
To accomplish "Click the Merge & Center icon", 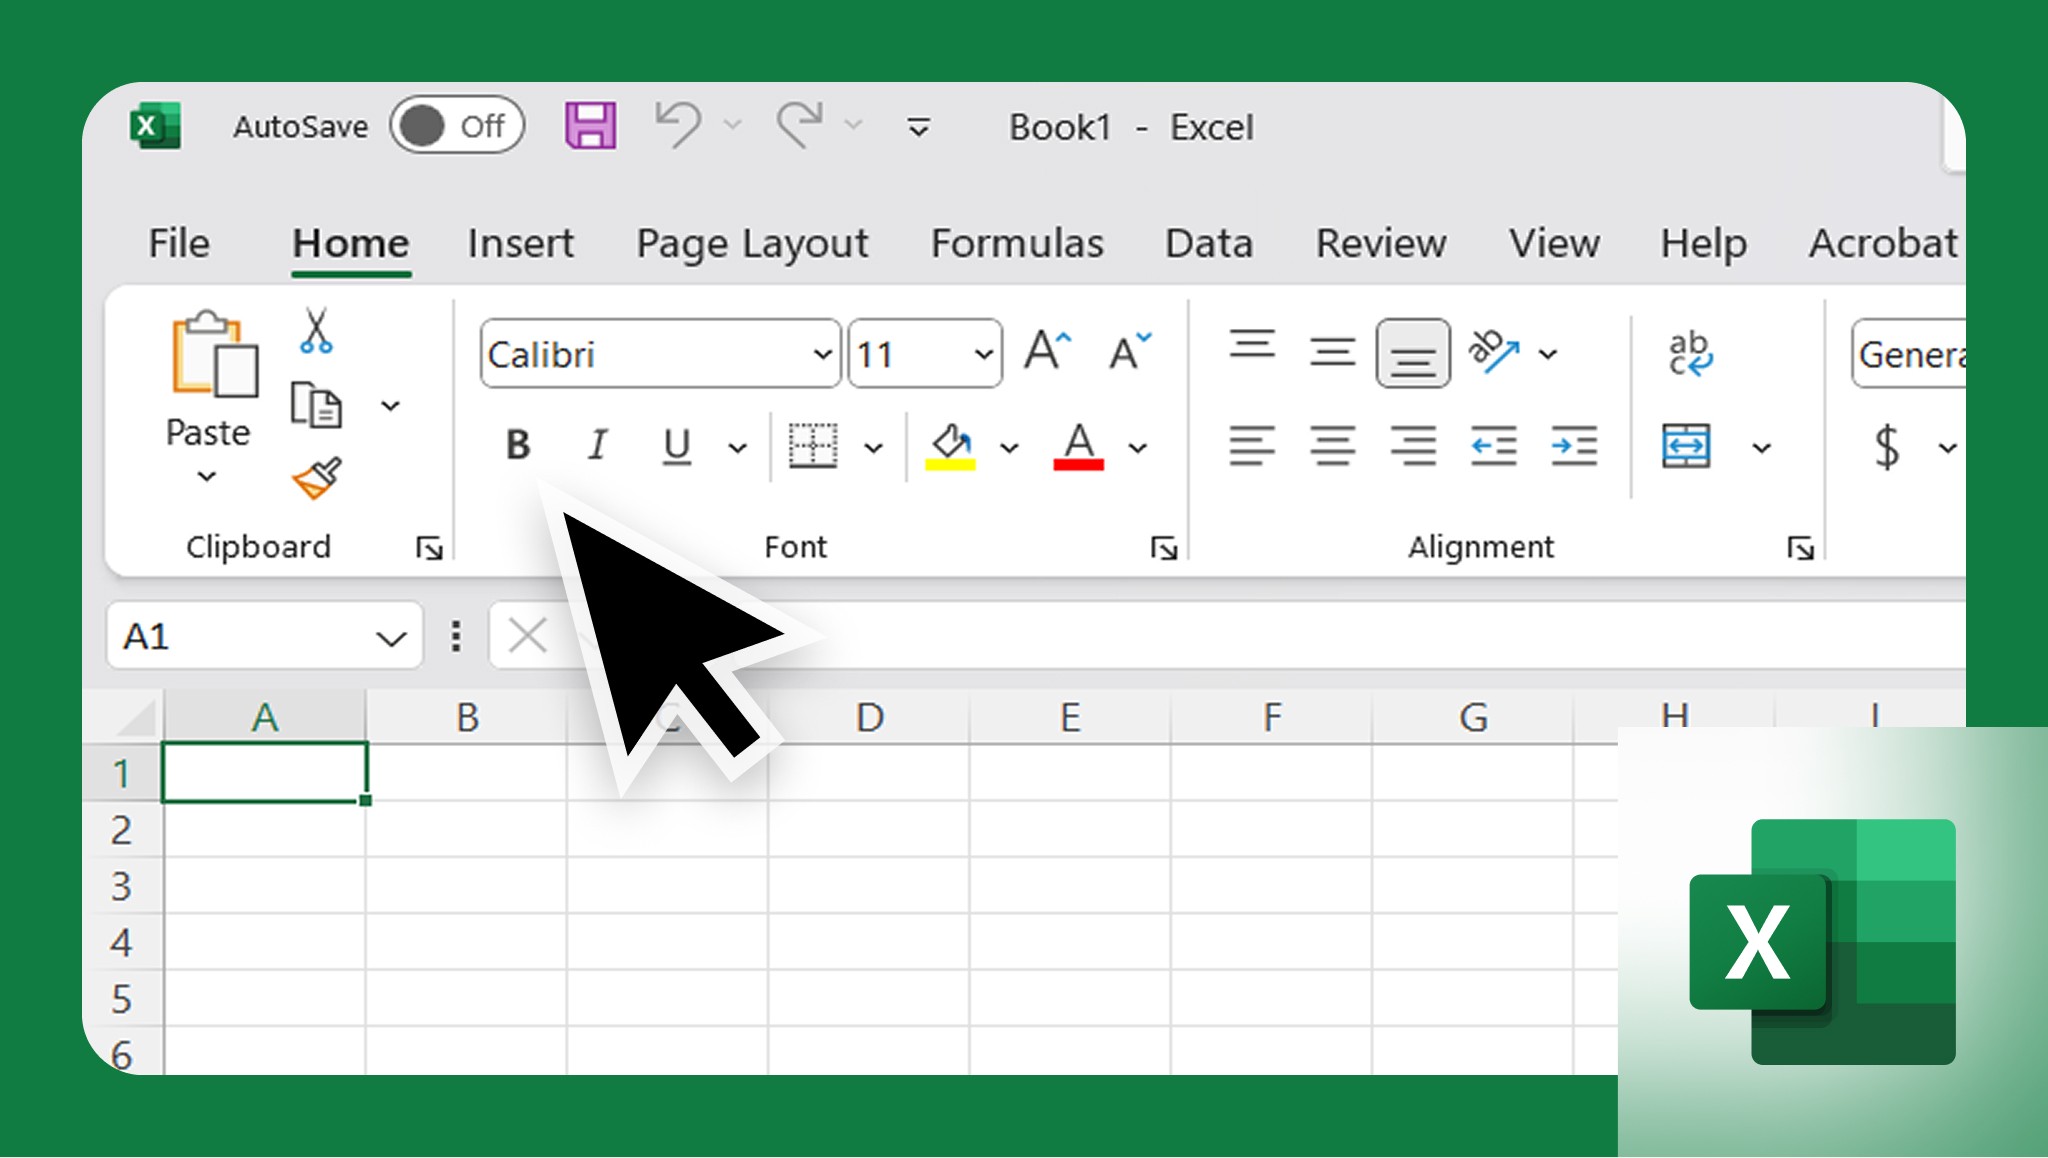I will [1686, 446].
